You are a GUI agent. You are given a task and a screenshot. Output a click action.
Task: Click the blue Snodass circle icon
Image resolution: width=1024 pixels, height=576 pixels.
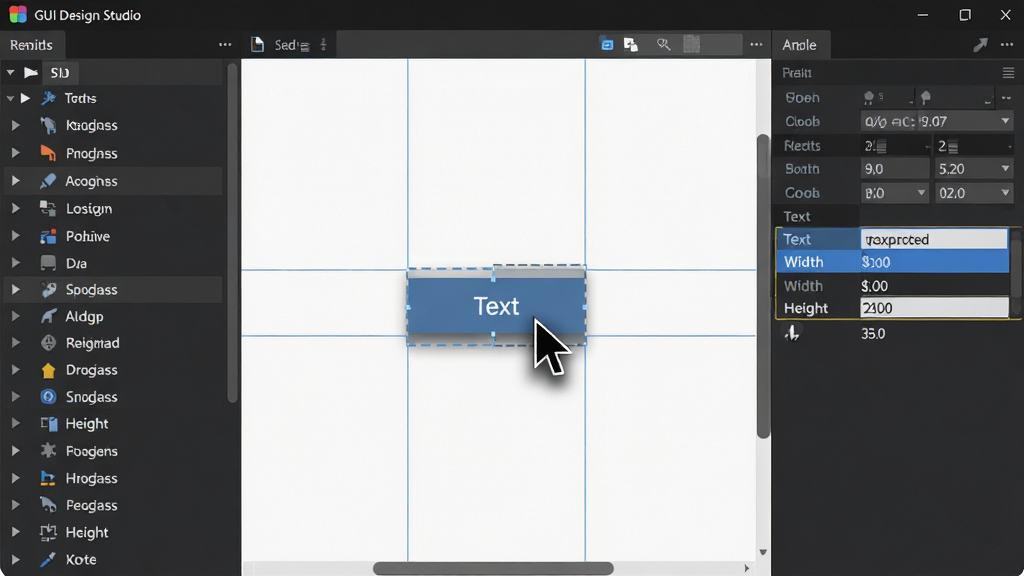click(x=48, y=396)
